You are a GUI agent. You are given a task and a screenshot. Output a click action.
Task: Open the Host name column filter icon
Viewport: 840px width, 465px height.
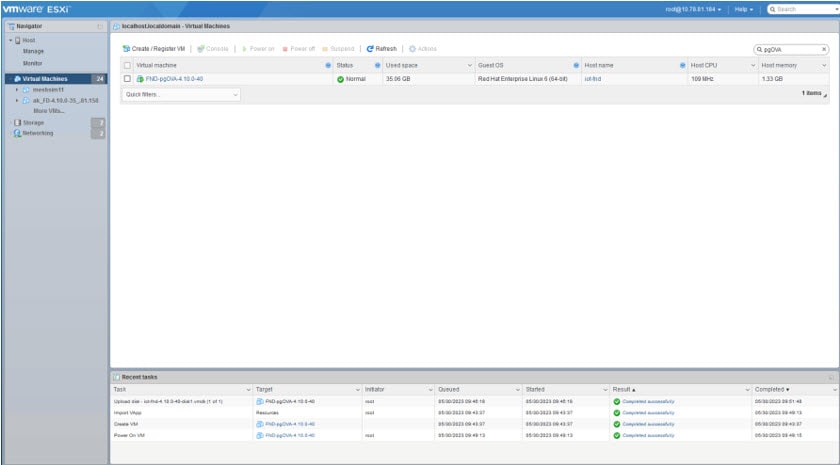click(x=682, y=65)
